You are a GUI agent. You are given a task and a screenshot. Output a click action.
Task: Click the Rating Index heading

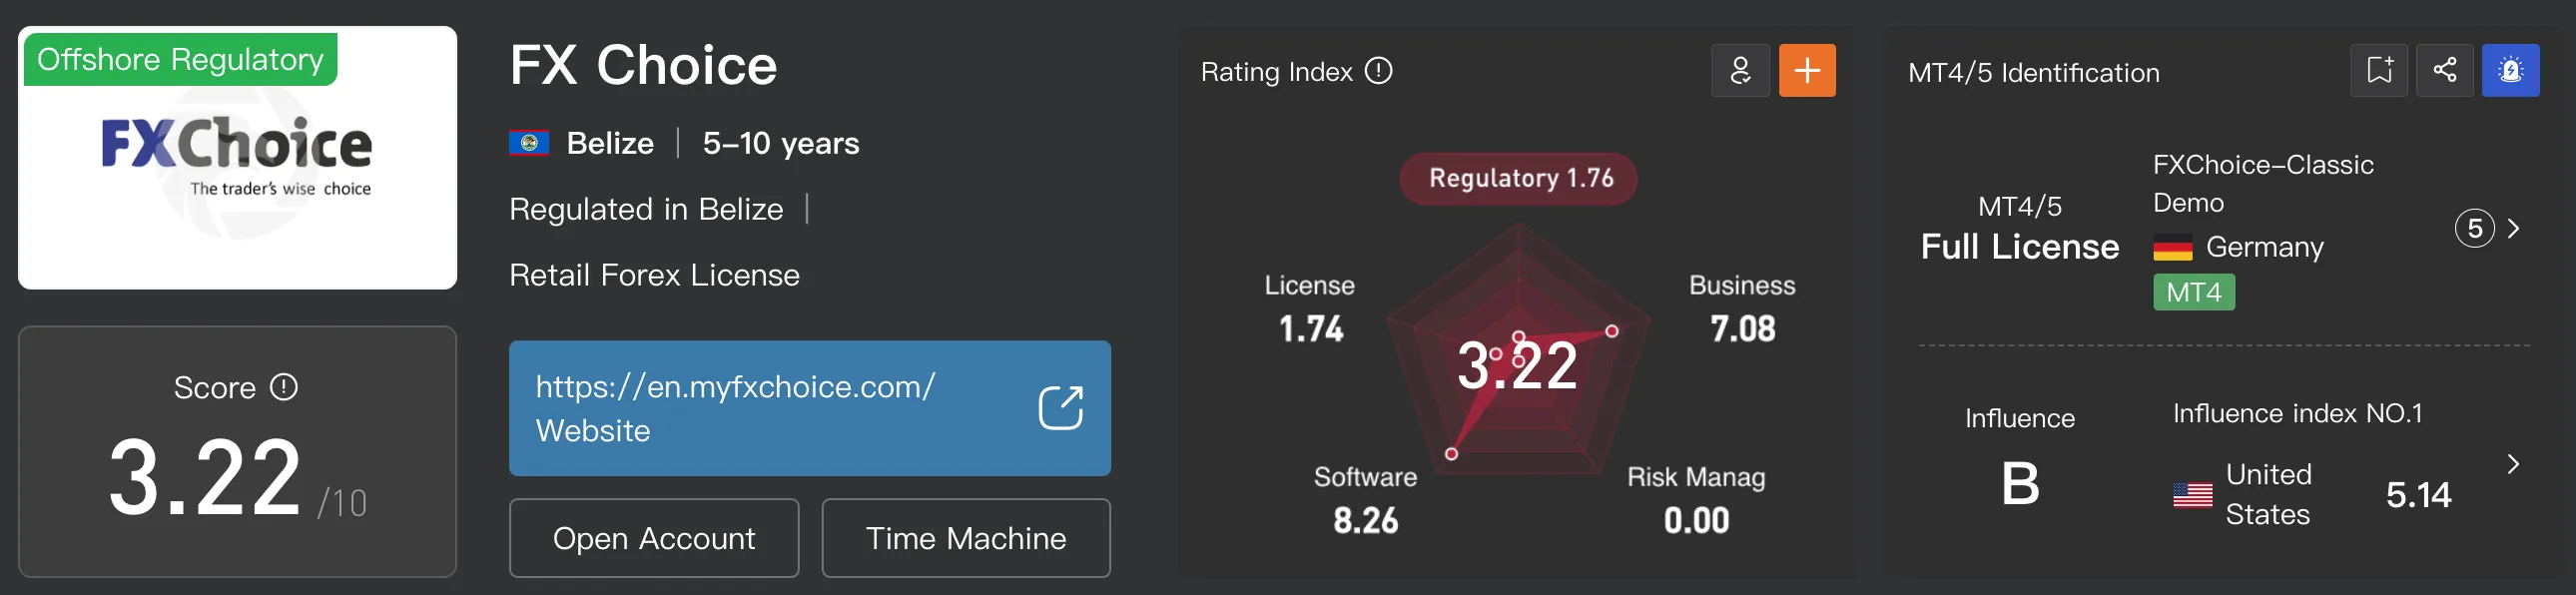click(x=1276, y=72)
